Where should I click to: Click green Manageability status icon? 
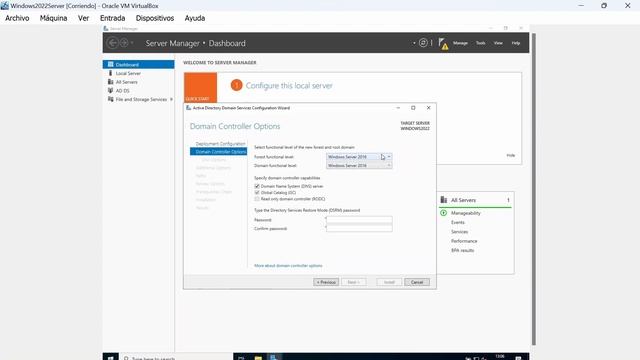coord(444,213)
